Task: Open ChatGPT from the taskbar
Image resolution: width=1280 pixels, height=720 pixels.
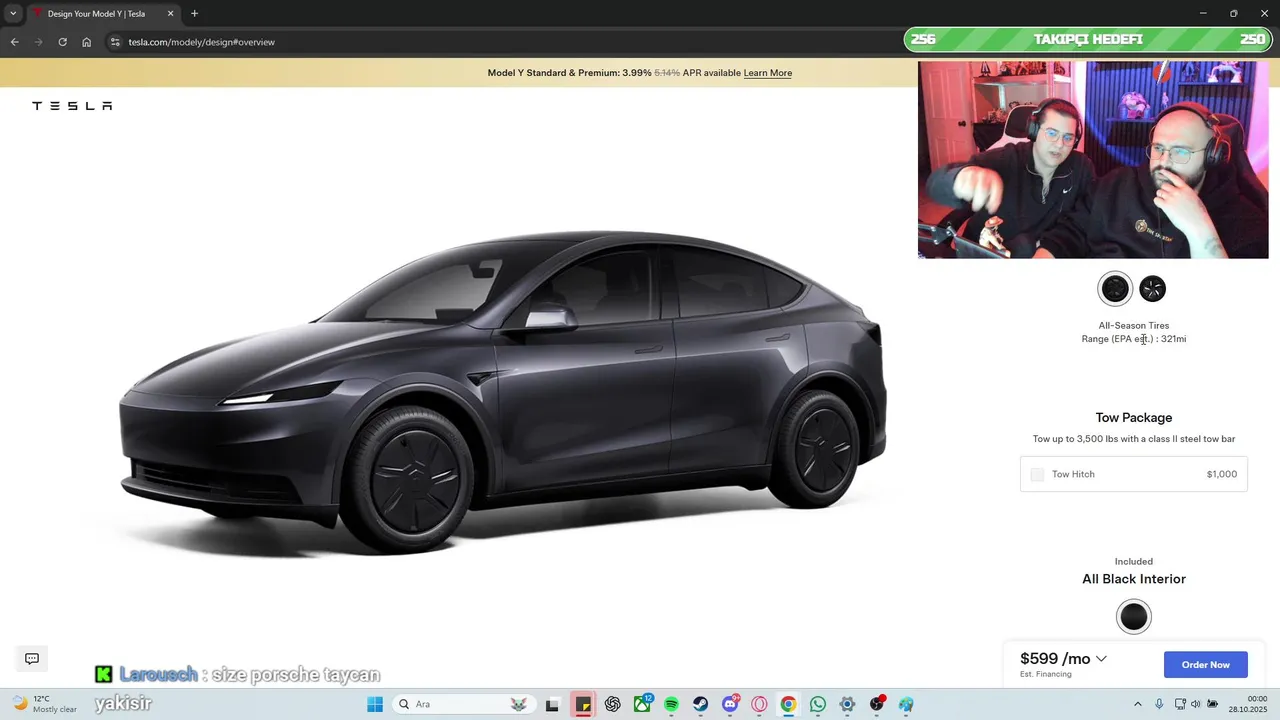Action: click(x=612, y=704)
